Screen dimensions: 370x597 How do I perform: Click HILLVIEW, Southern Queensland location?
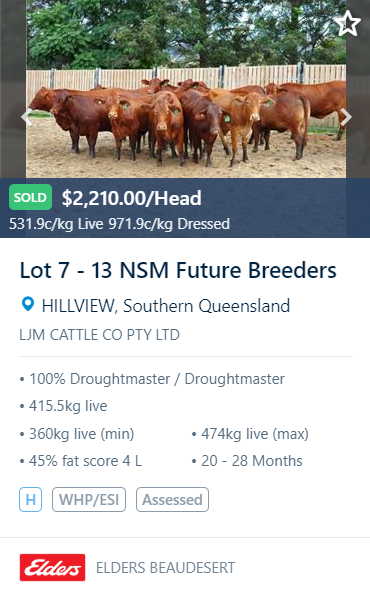point(166,306)
